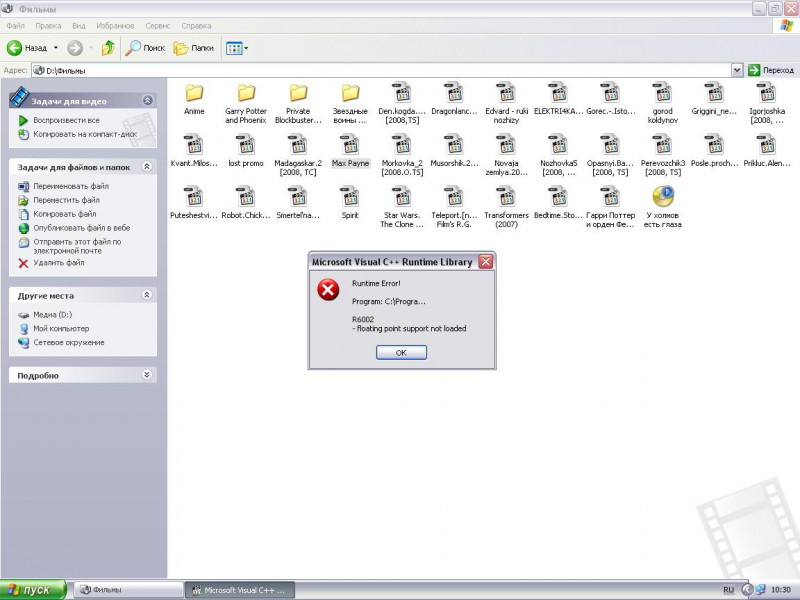Click Отправить этот файл по электронной почте
Viewport: 800px width, 600px height.
coord(77,246)
